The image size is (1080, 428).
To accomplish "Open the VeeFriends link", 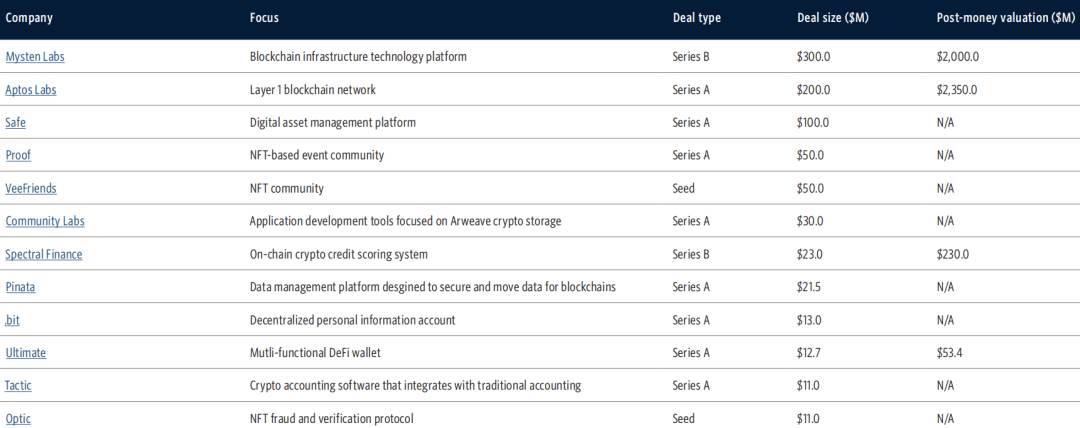I will pyautogui.click(x=31, y=189).
